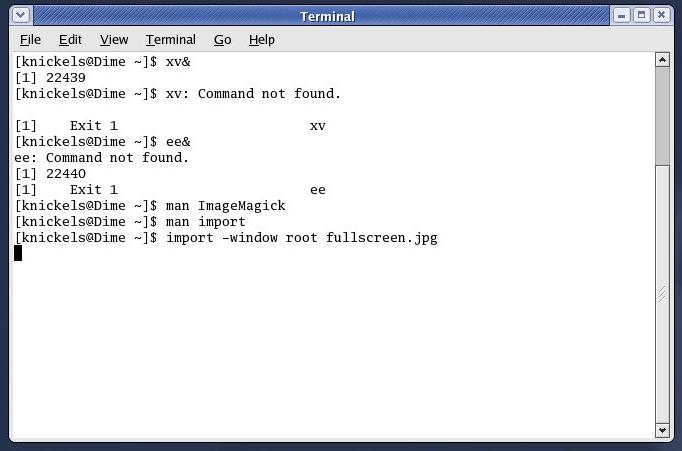This screenshot has width=682, height=451.
Task: Minimize the Terminal window
Action: [x=622, y=16]
